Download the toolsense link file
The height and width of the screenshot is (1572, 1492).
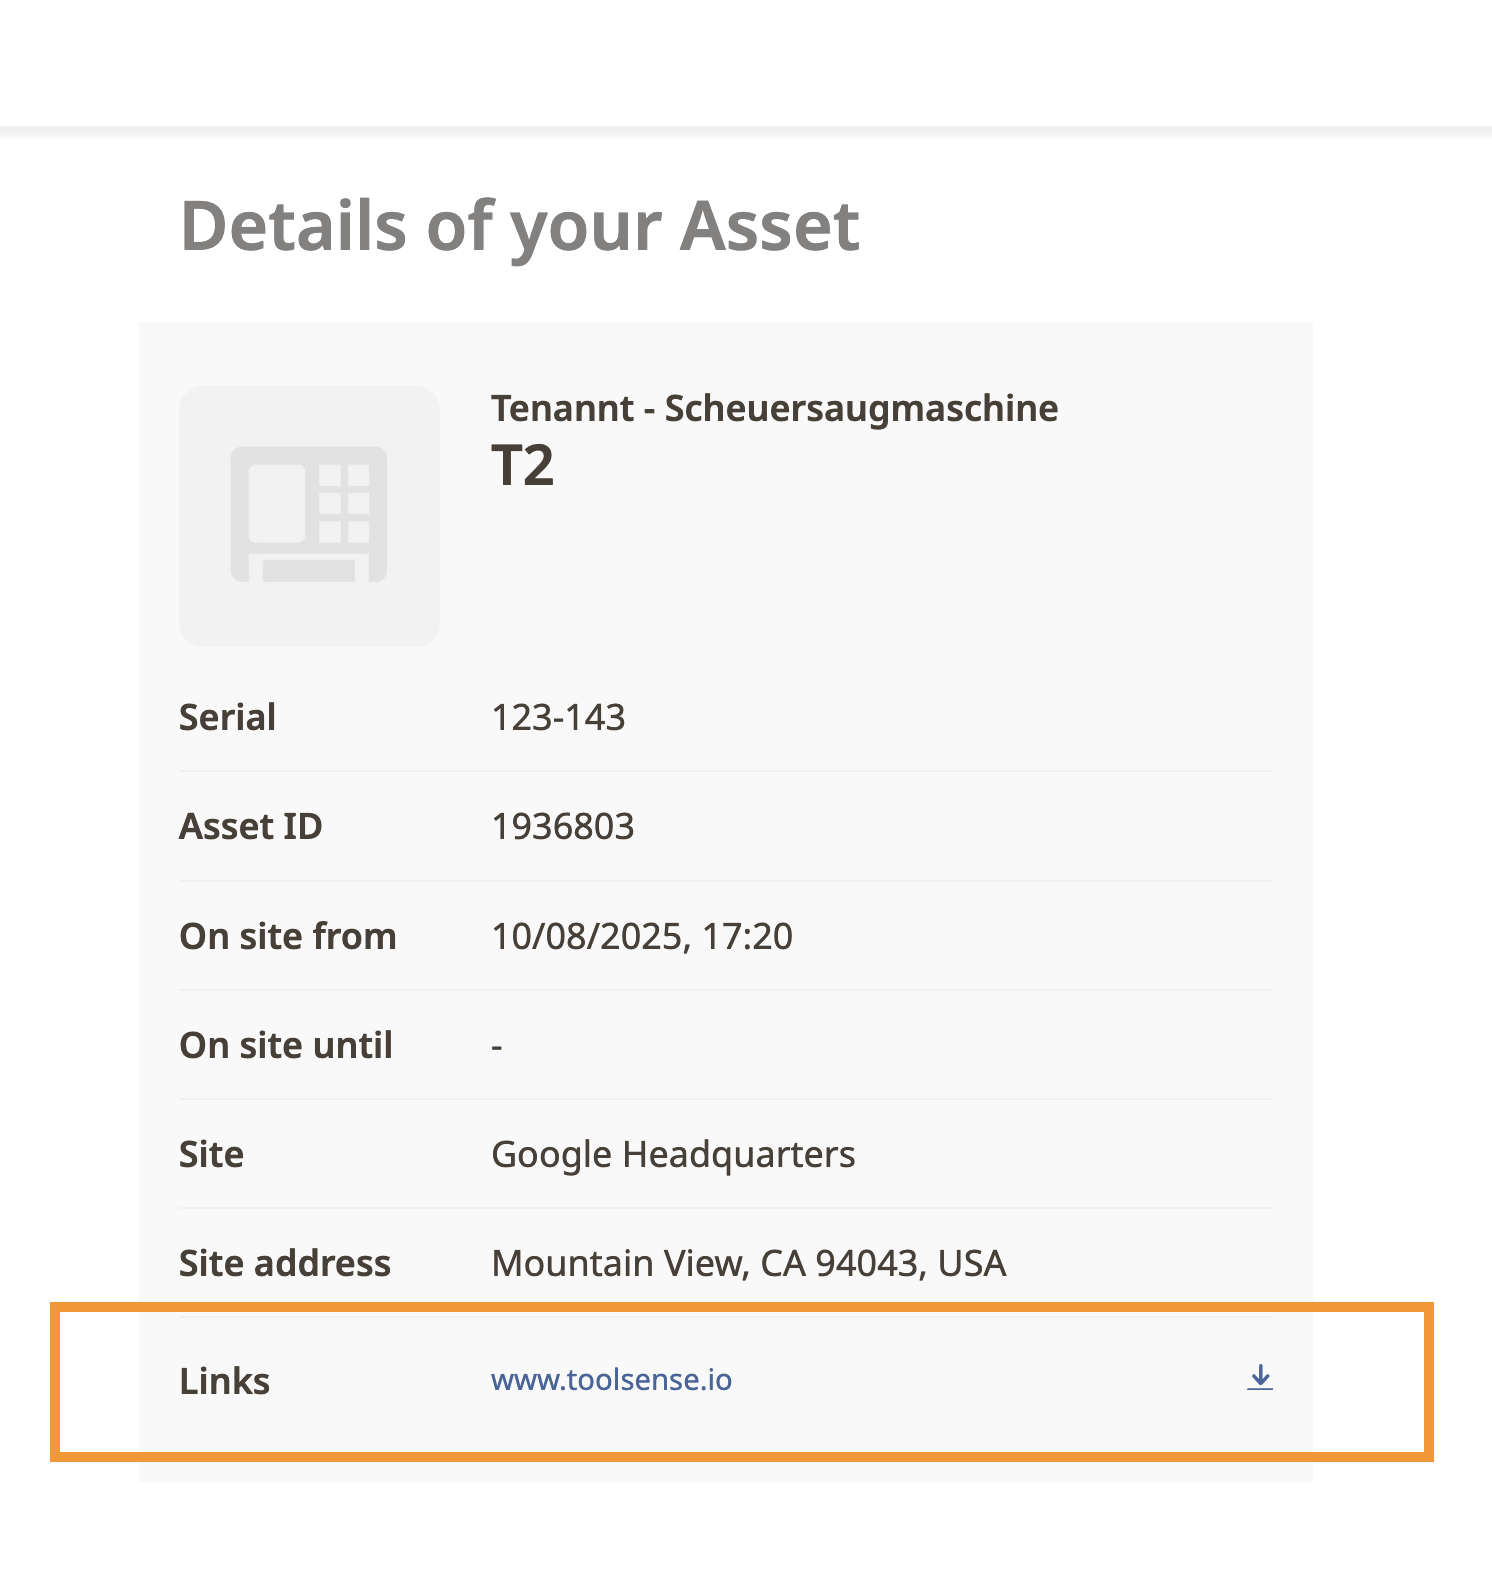(1260, 1378)
